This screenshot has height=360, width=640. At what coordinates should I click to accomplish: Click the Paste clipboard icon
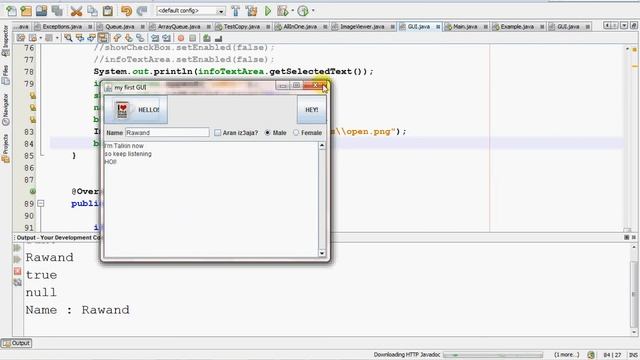pos(107,11)
